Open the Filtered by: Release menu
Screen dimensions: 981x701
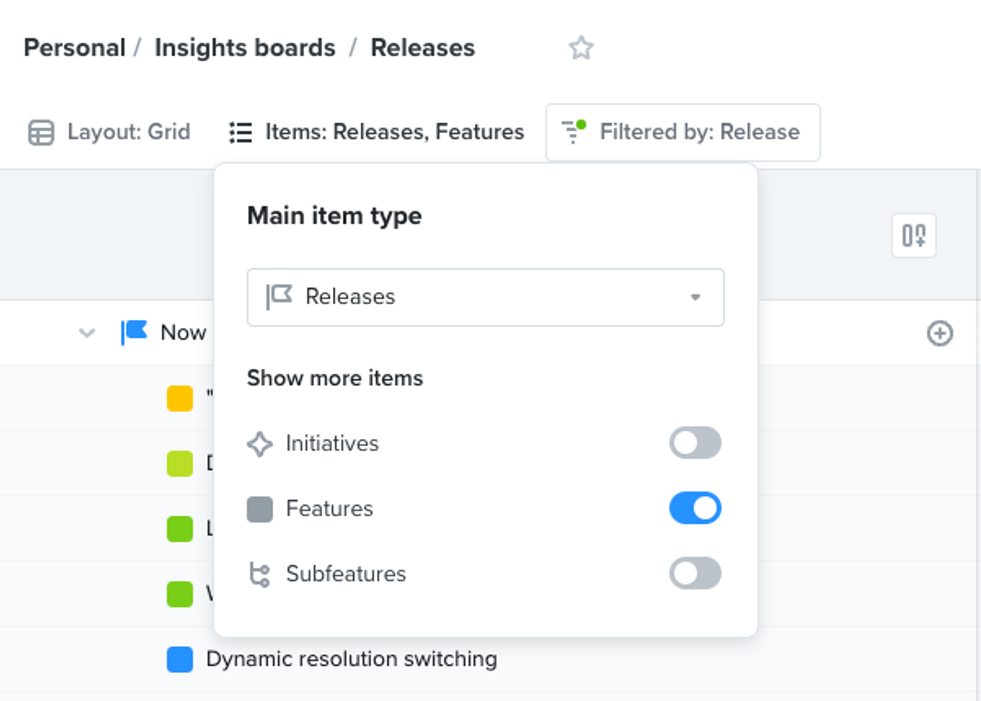click(683, 132)
